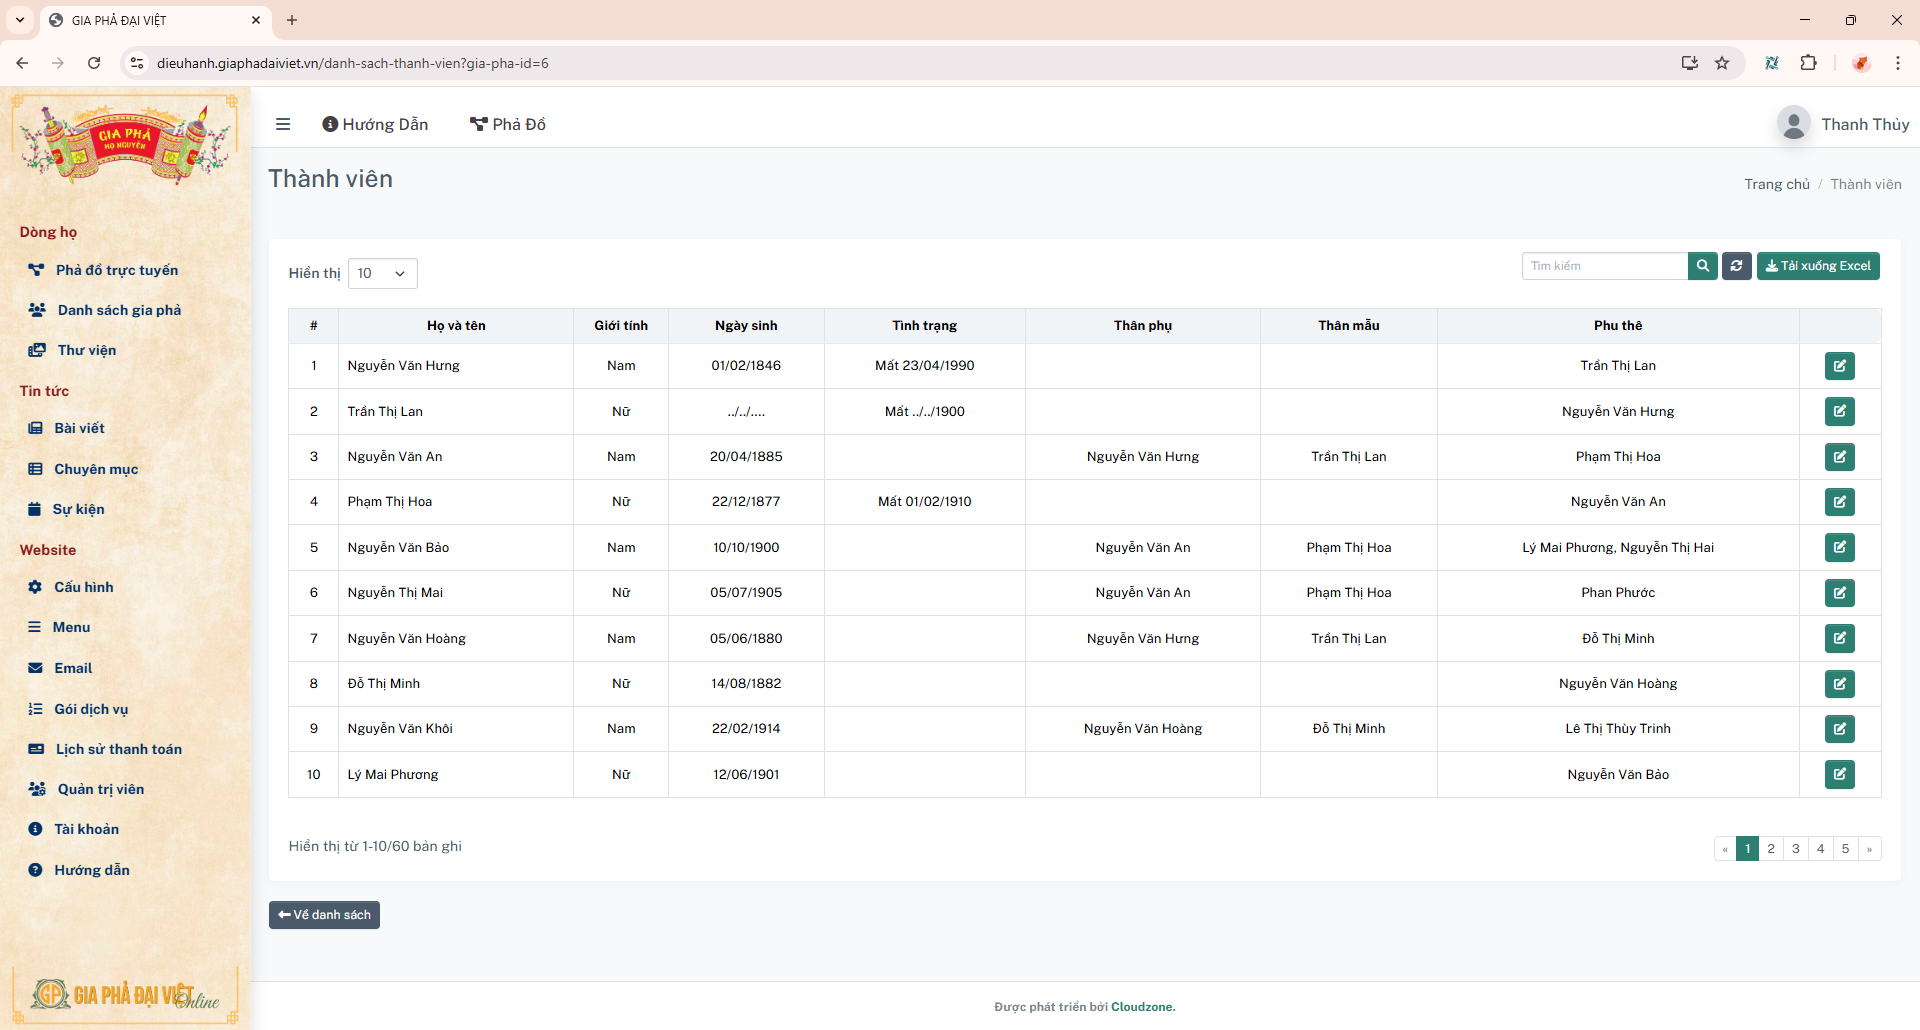Open the Hiển thị rows dropdown

[x=383, y=274]
